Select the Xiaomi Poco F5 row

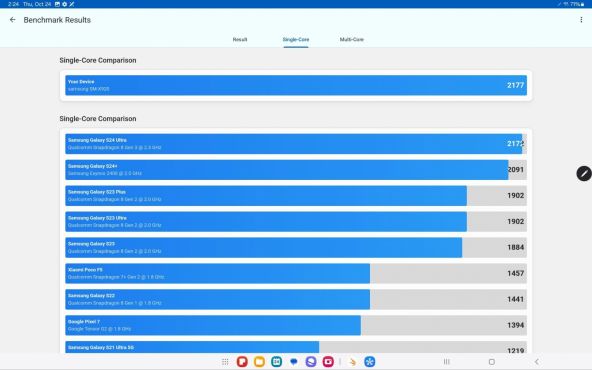click(296, 273)
